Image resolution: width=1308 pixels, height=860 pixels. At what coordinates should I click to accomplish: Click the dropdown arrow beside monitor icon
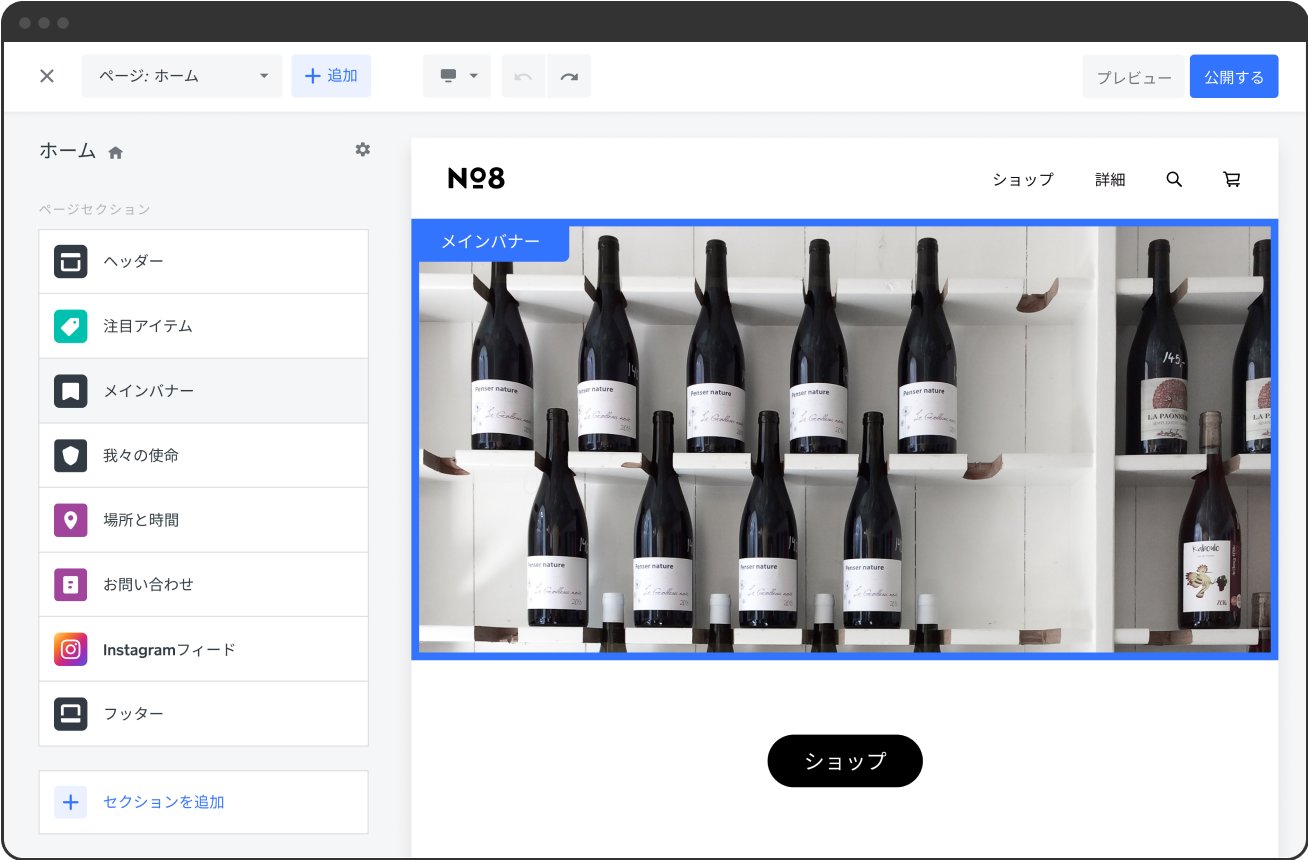click(474, 76)
